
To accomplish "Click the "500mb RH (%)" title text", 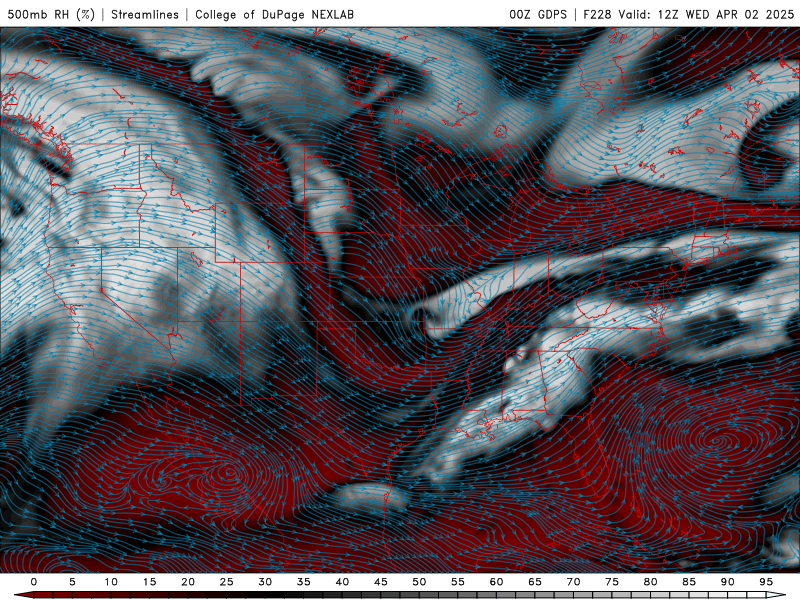I will click(x=51, y=14).
